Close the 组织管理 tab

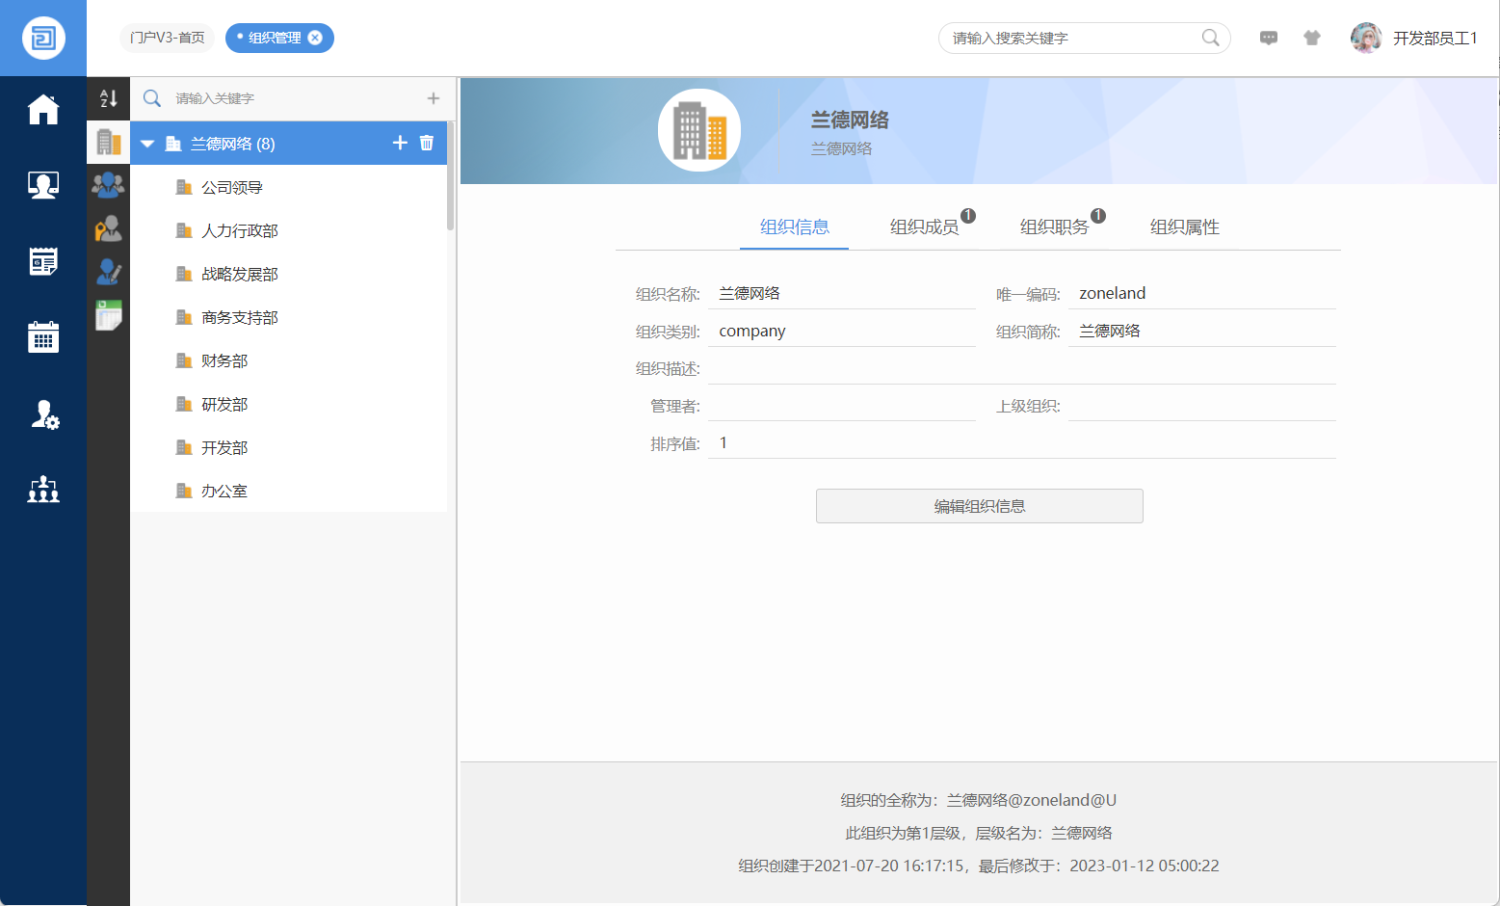315,38
